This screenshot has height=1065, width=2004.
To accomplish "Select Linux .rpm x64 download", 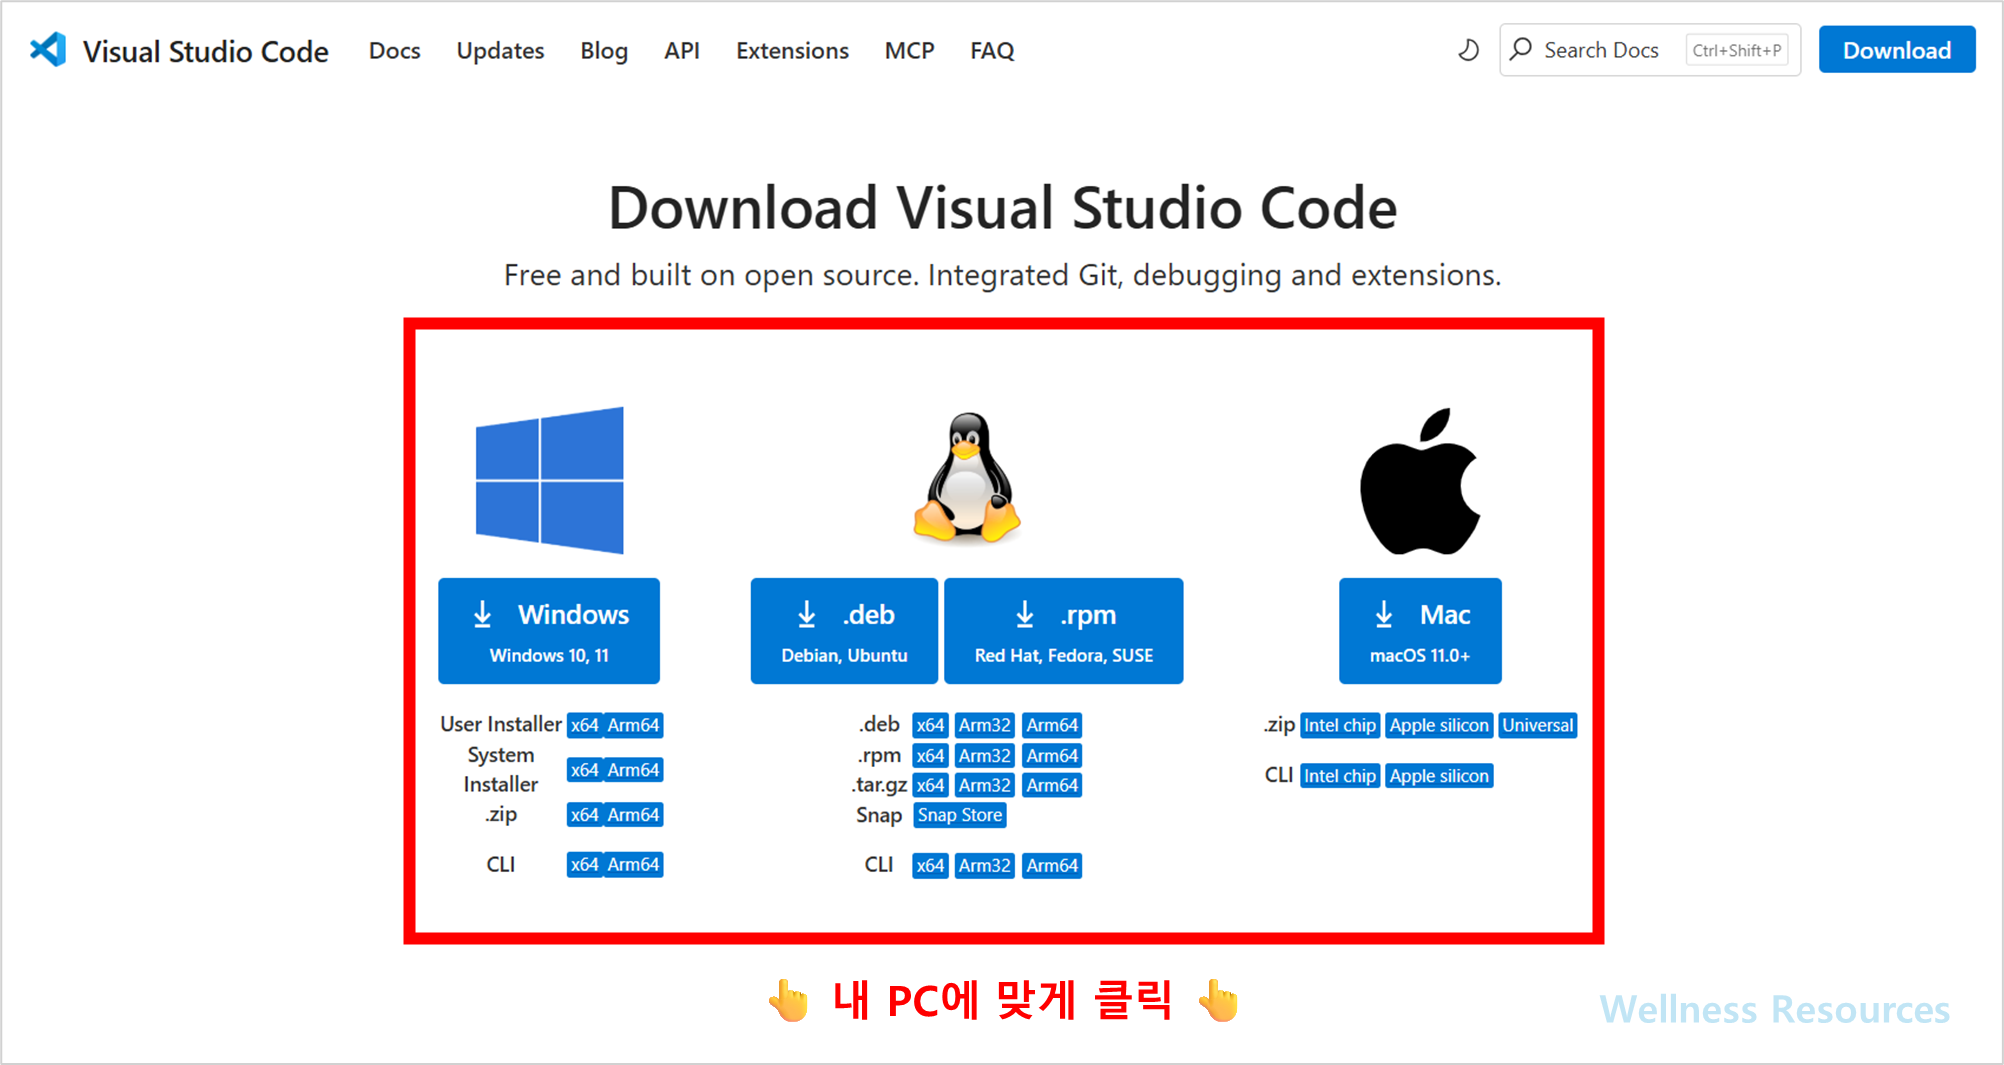I will click(930, 756).
